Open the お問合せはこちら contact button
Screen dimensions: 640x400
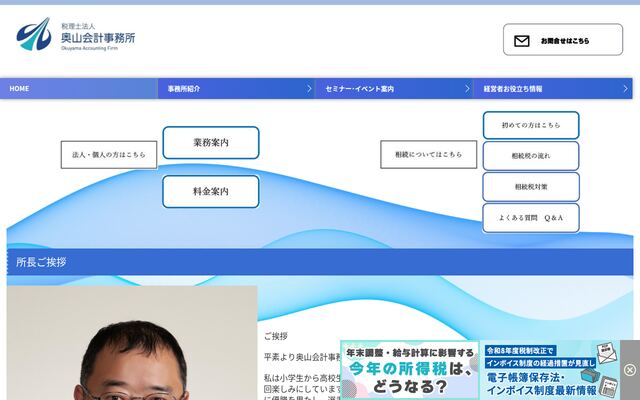(x=563, y=40)
